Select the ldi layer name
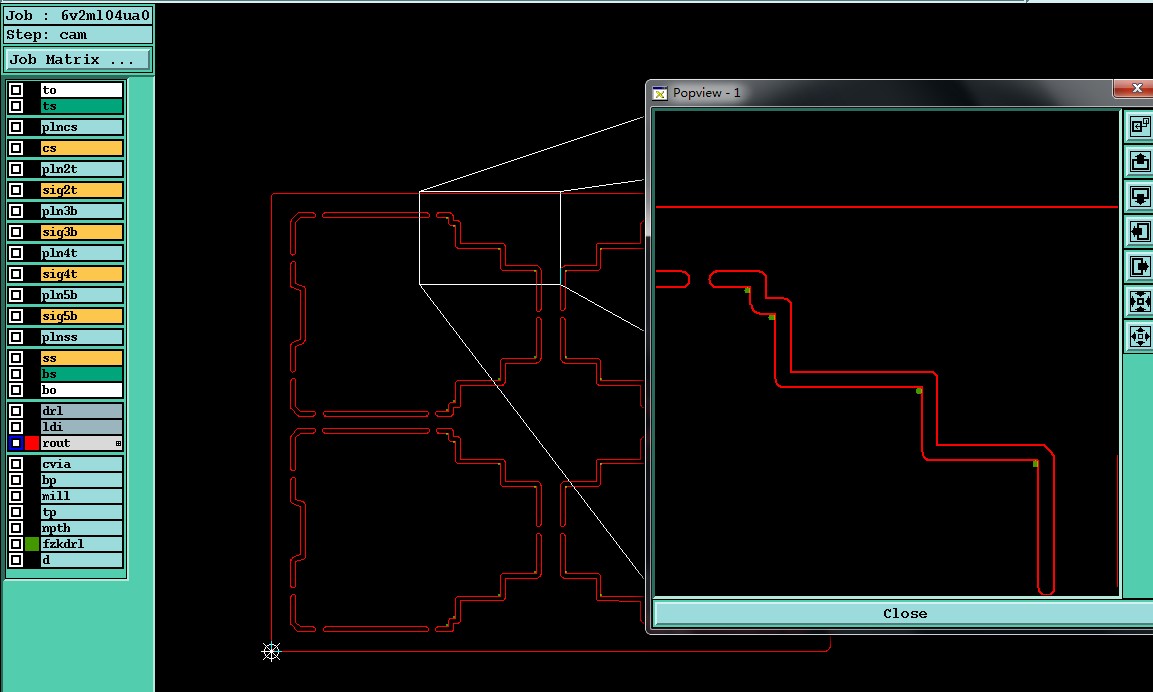Screen dimensions: 1153x692 [82, 427]
